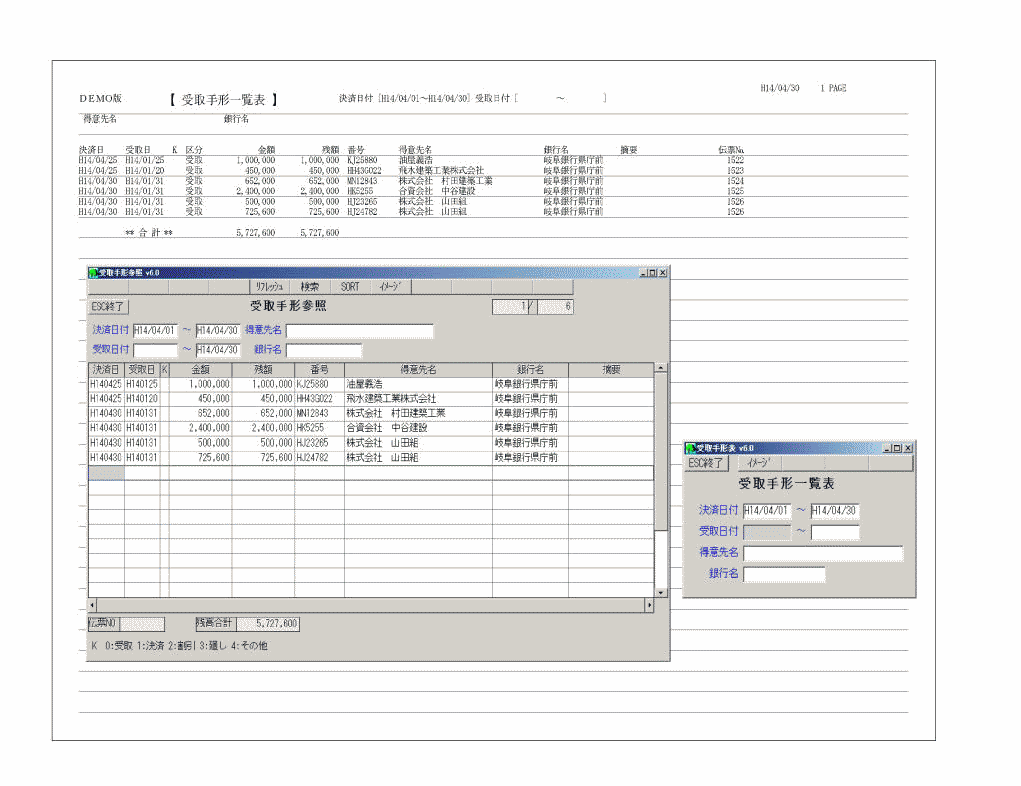This screenshot has width=1021, height=786.
Task: Click the grid horizontal scrollbar right arrow
Action: (649, 605)
